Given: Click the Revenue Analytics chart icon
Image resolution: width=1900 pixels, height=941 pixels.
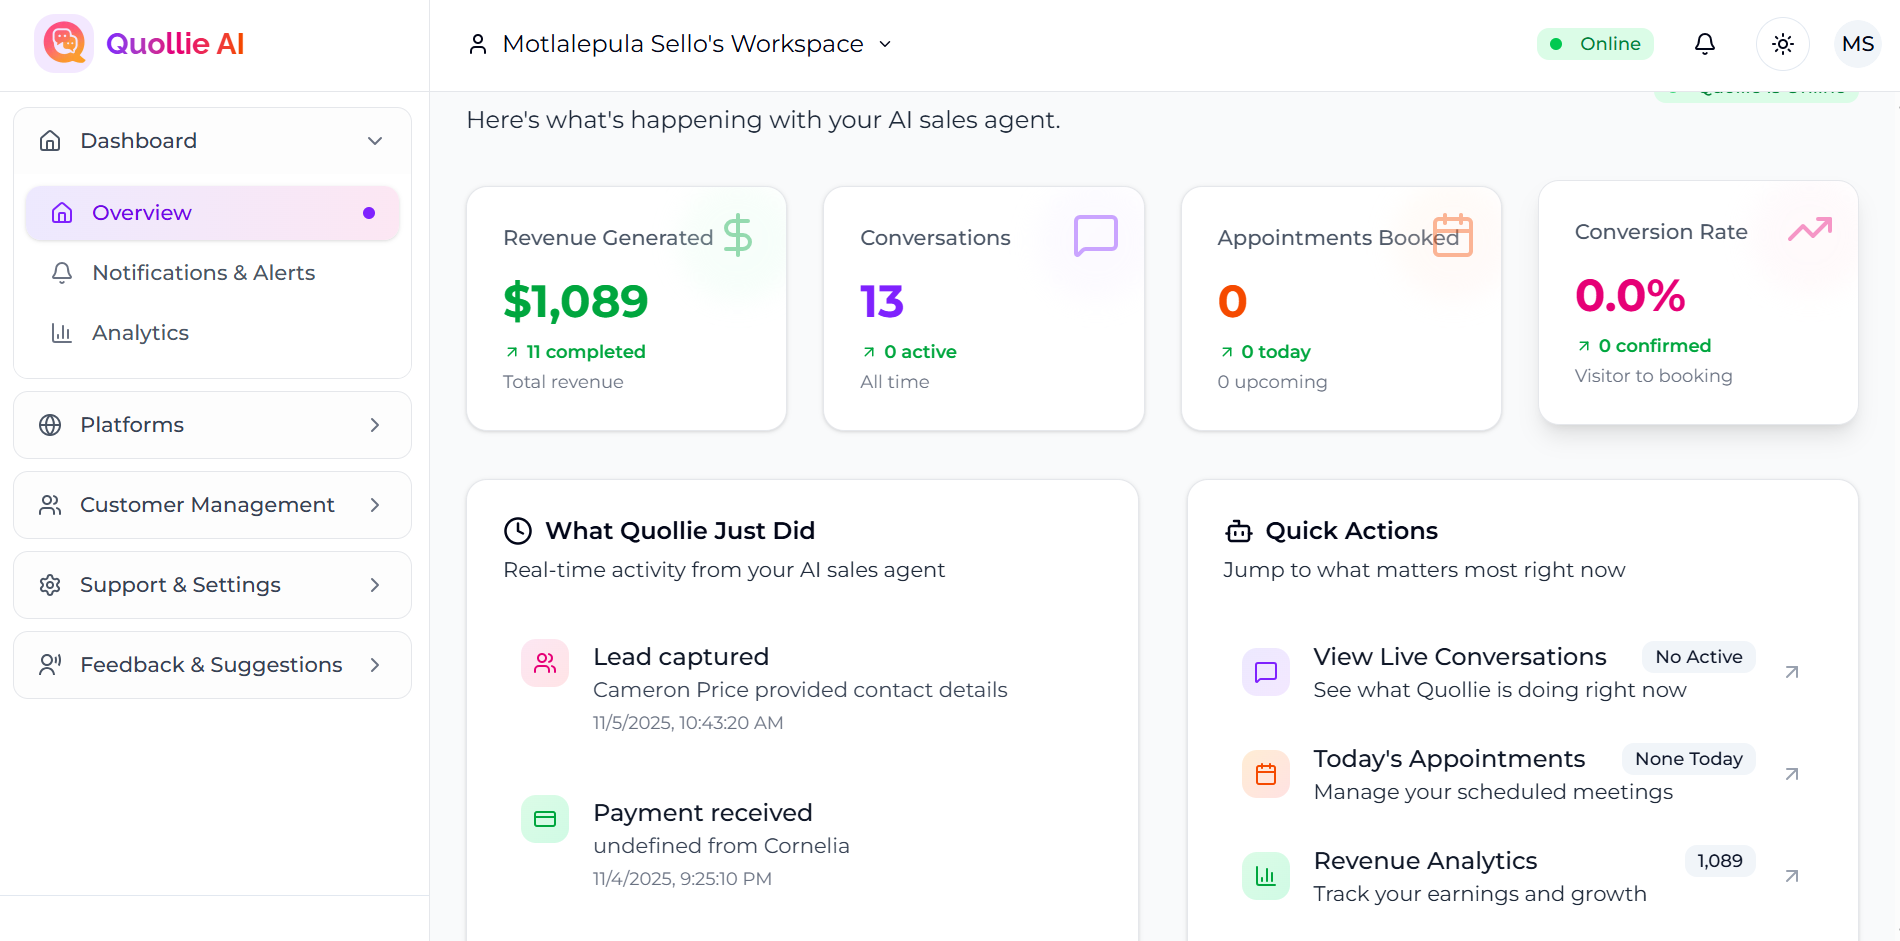Looking at the screenshot, I should 1266,876.
